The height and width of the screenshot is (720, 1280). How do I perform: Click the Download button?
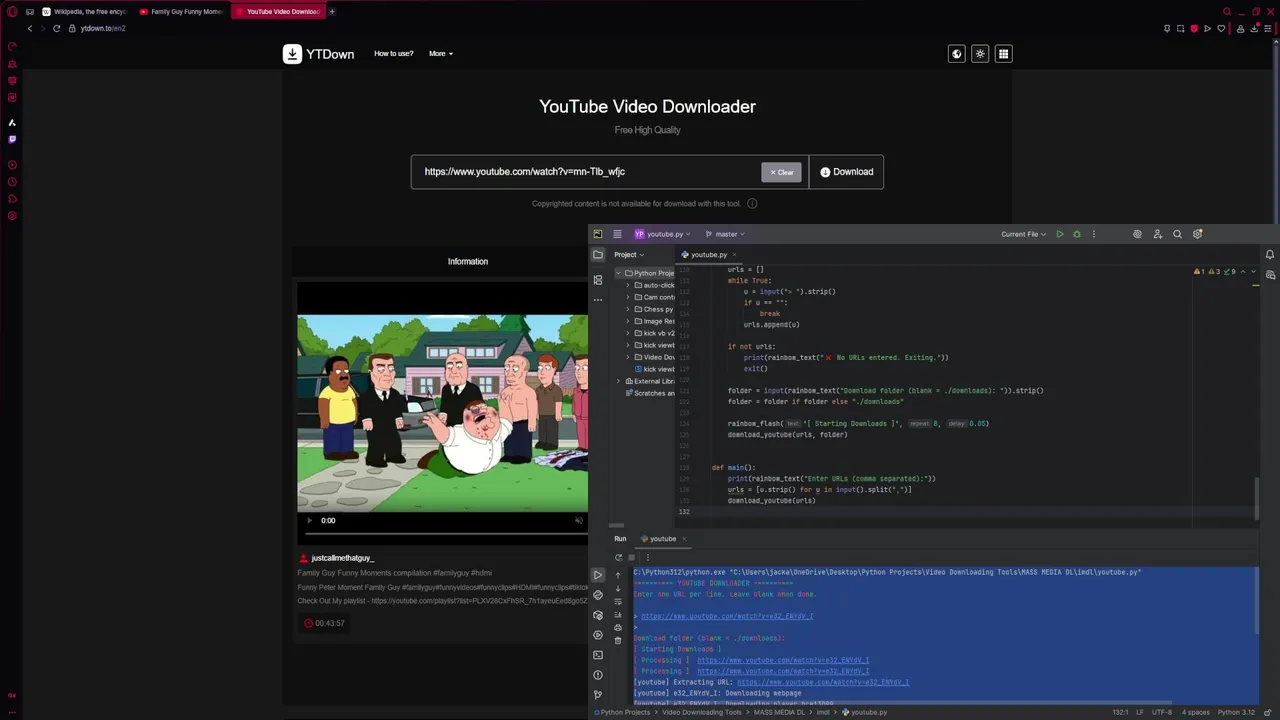tap(846, 172)
